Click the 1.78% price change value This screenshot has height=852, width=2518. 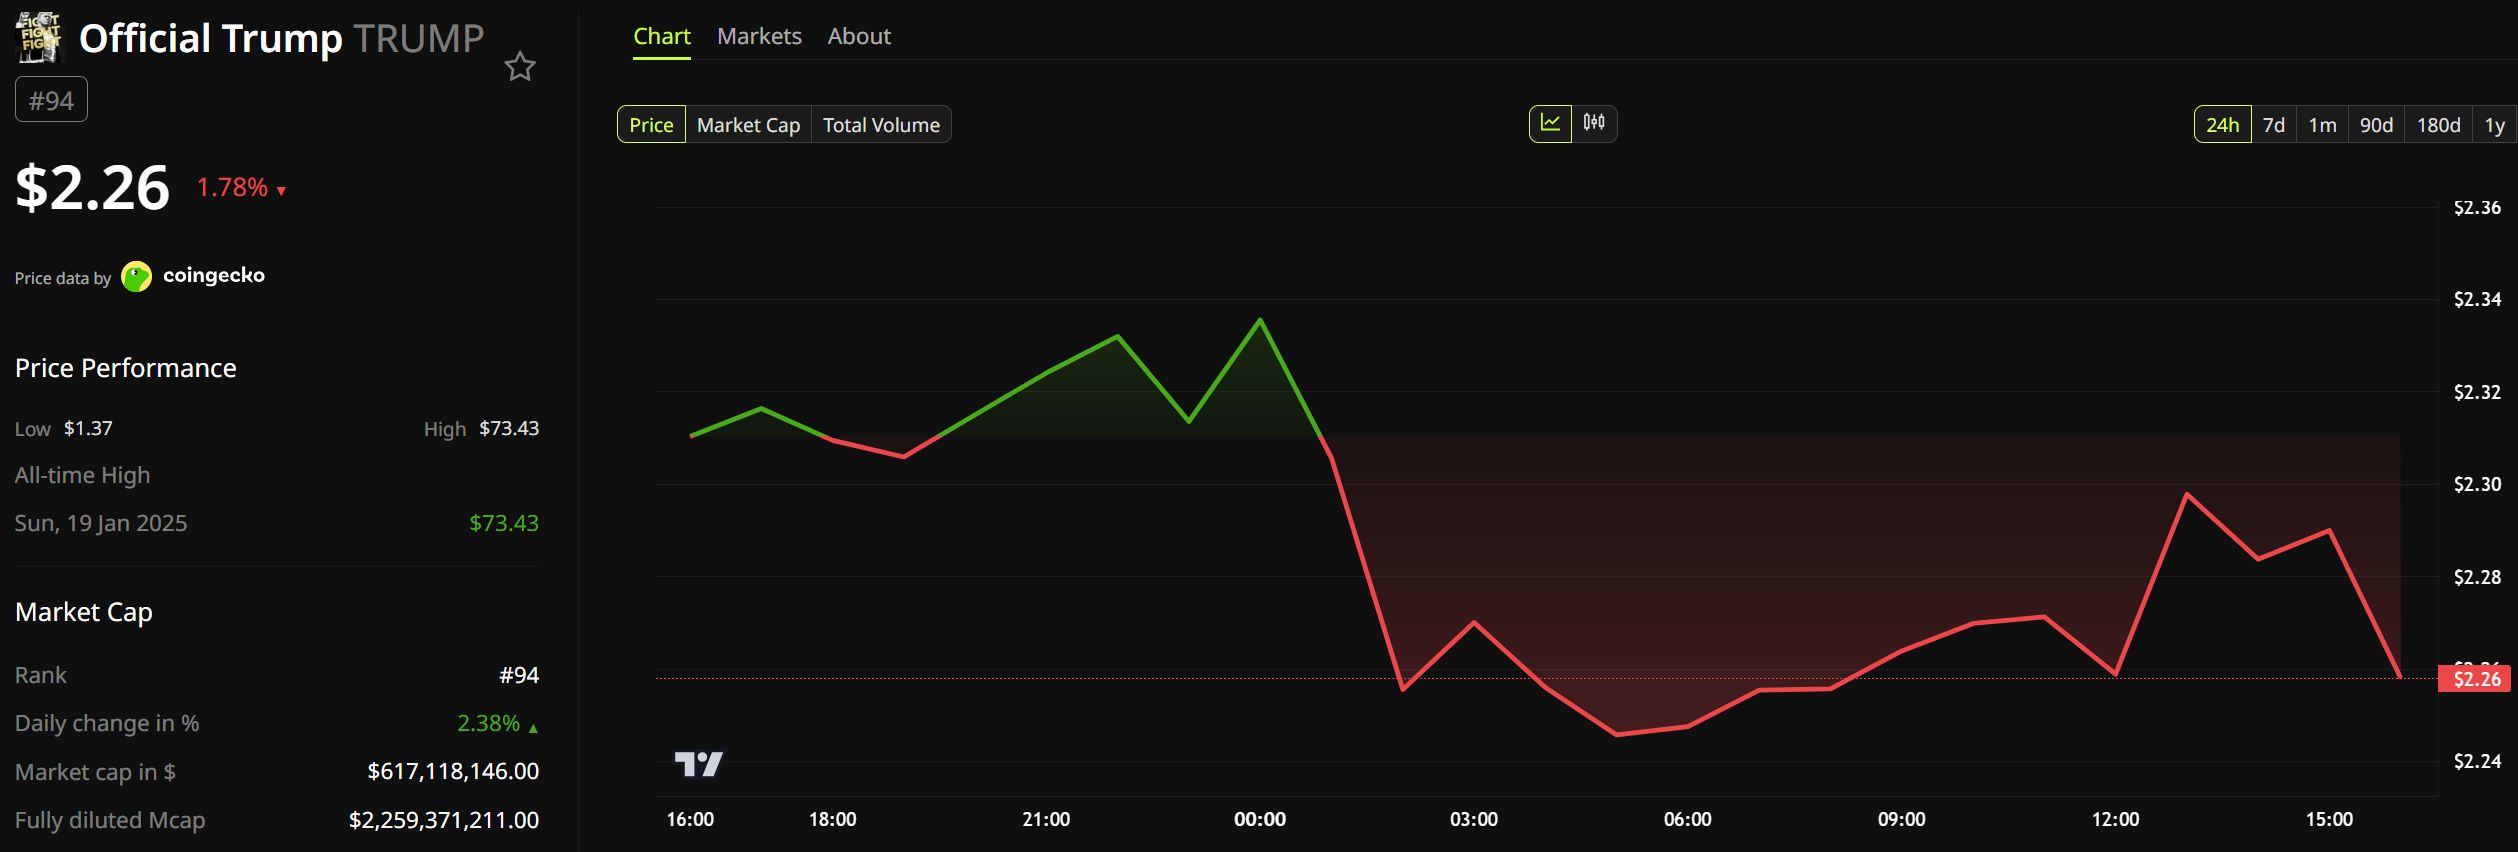232,187
